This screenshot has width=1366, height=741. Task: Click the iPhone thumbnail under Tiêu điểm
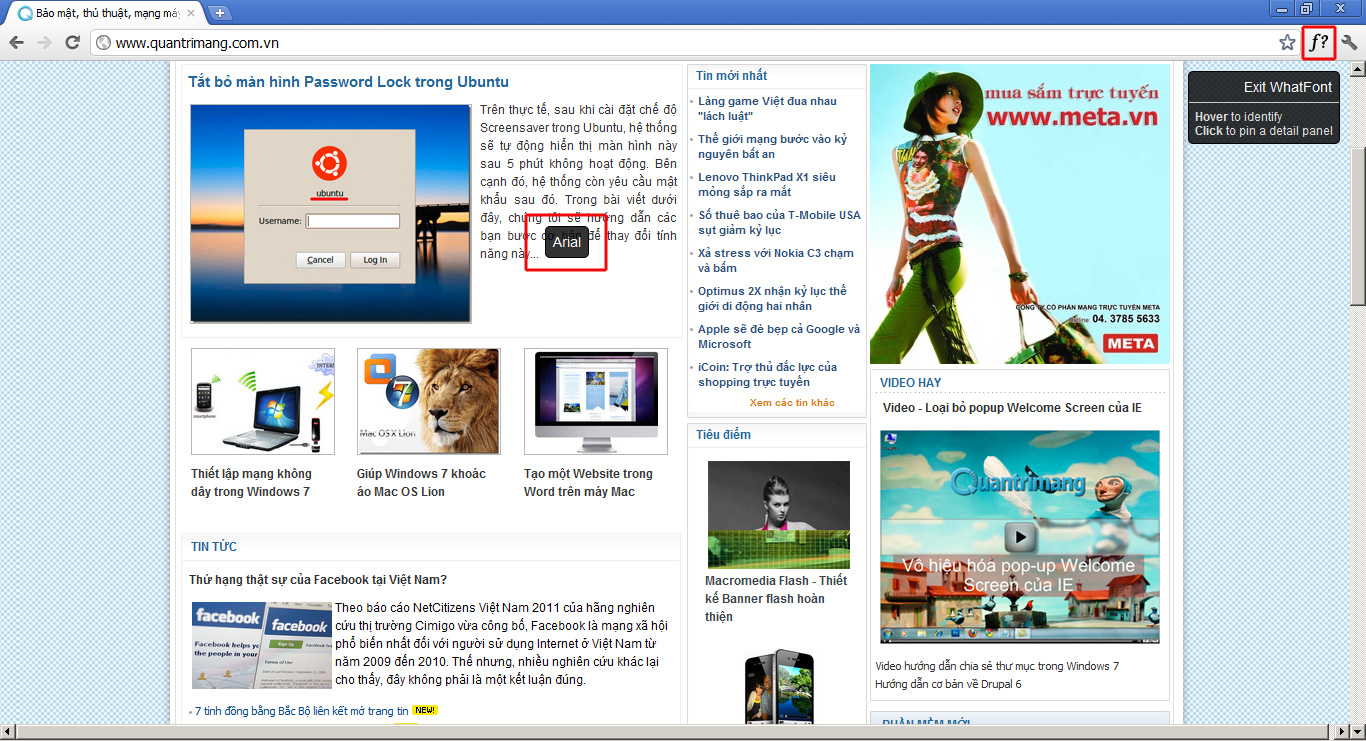tap(779, 686)
